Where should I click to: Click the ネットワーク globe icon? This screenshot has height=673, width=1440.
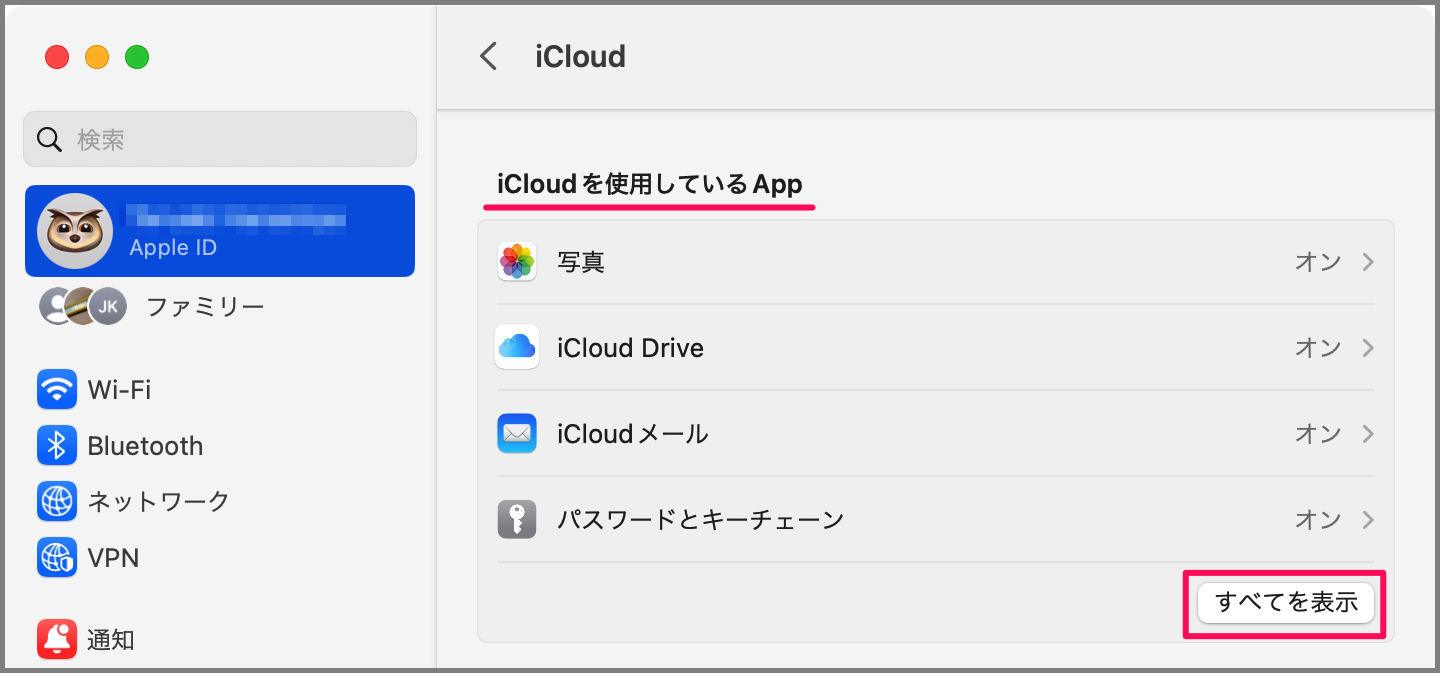point(57,501)
